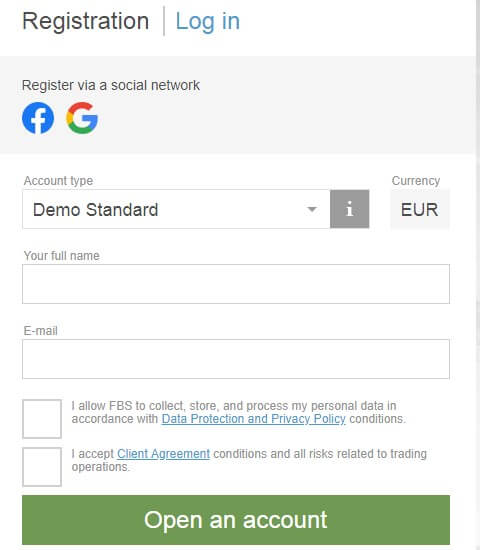Open the Client Agreement link
Image resolution: width=480 pixels, height=550 pixels.
click(163, 454)
